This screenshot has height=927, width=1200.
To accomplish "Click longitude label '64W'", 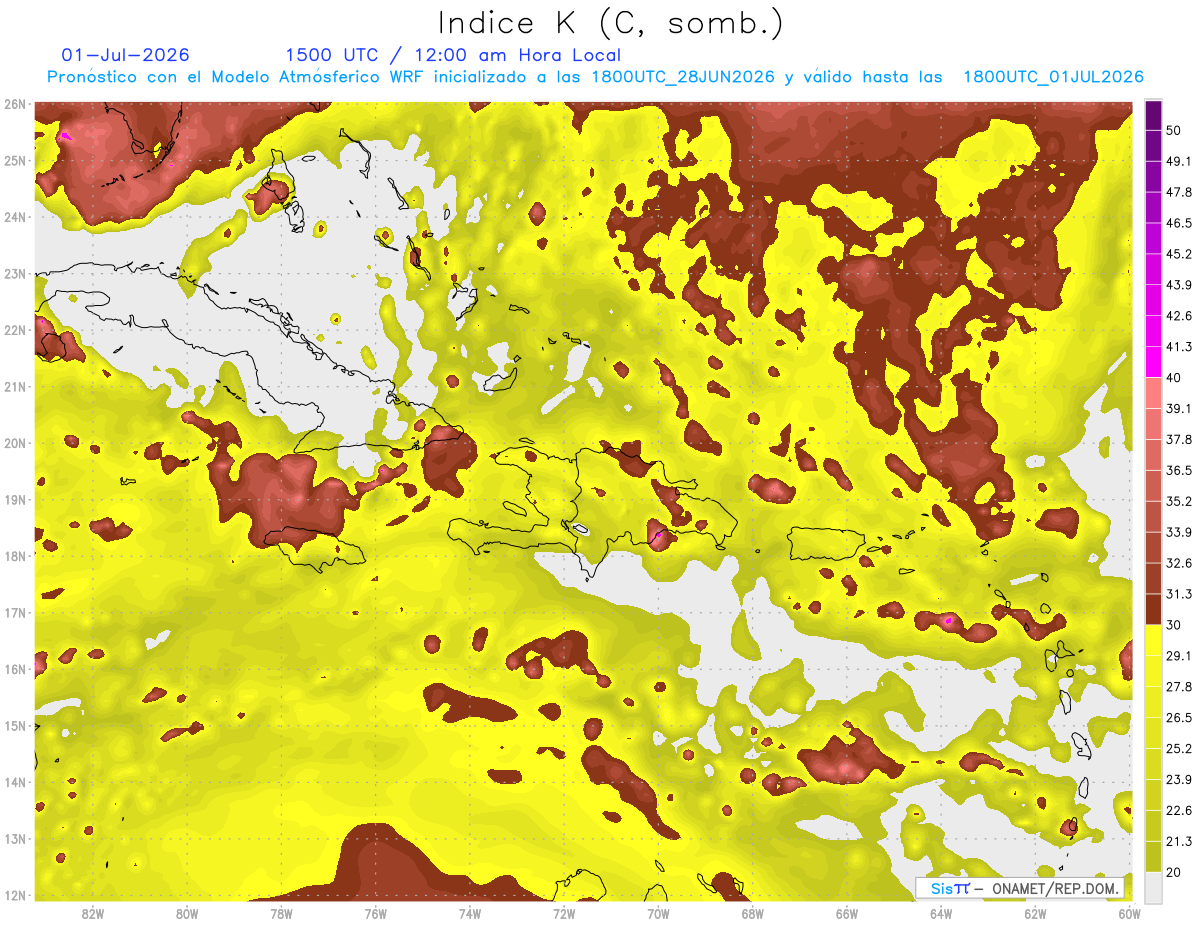I will pos(941,913).
